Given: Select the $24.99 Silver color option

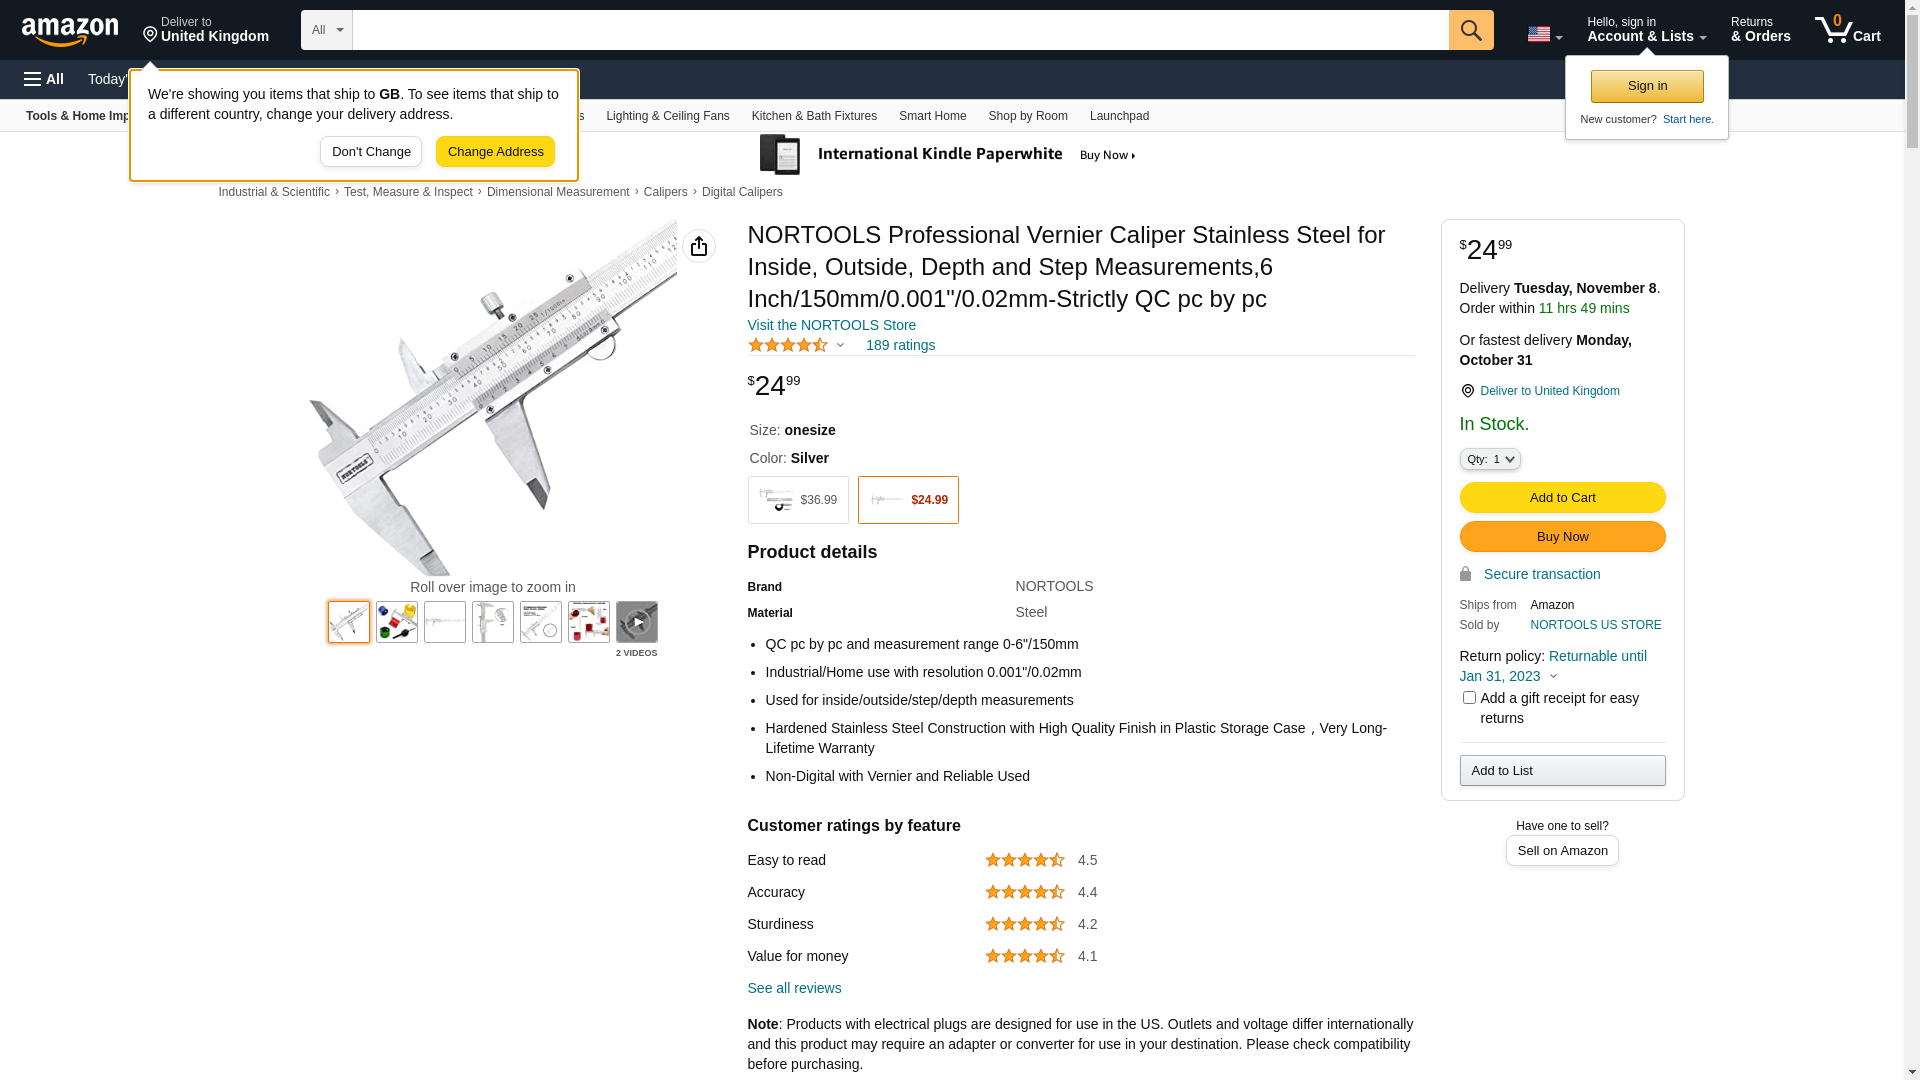Looking at the screenshot, I should click(x=908, y=500).
